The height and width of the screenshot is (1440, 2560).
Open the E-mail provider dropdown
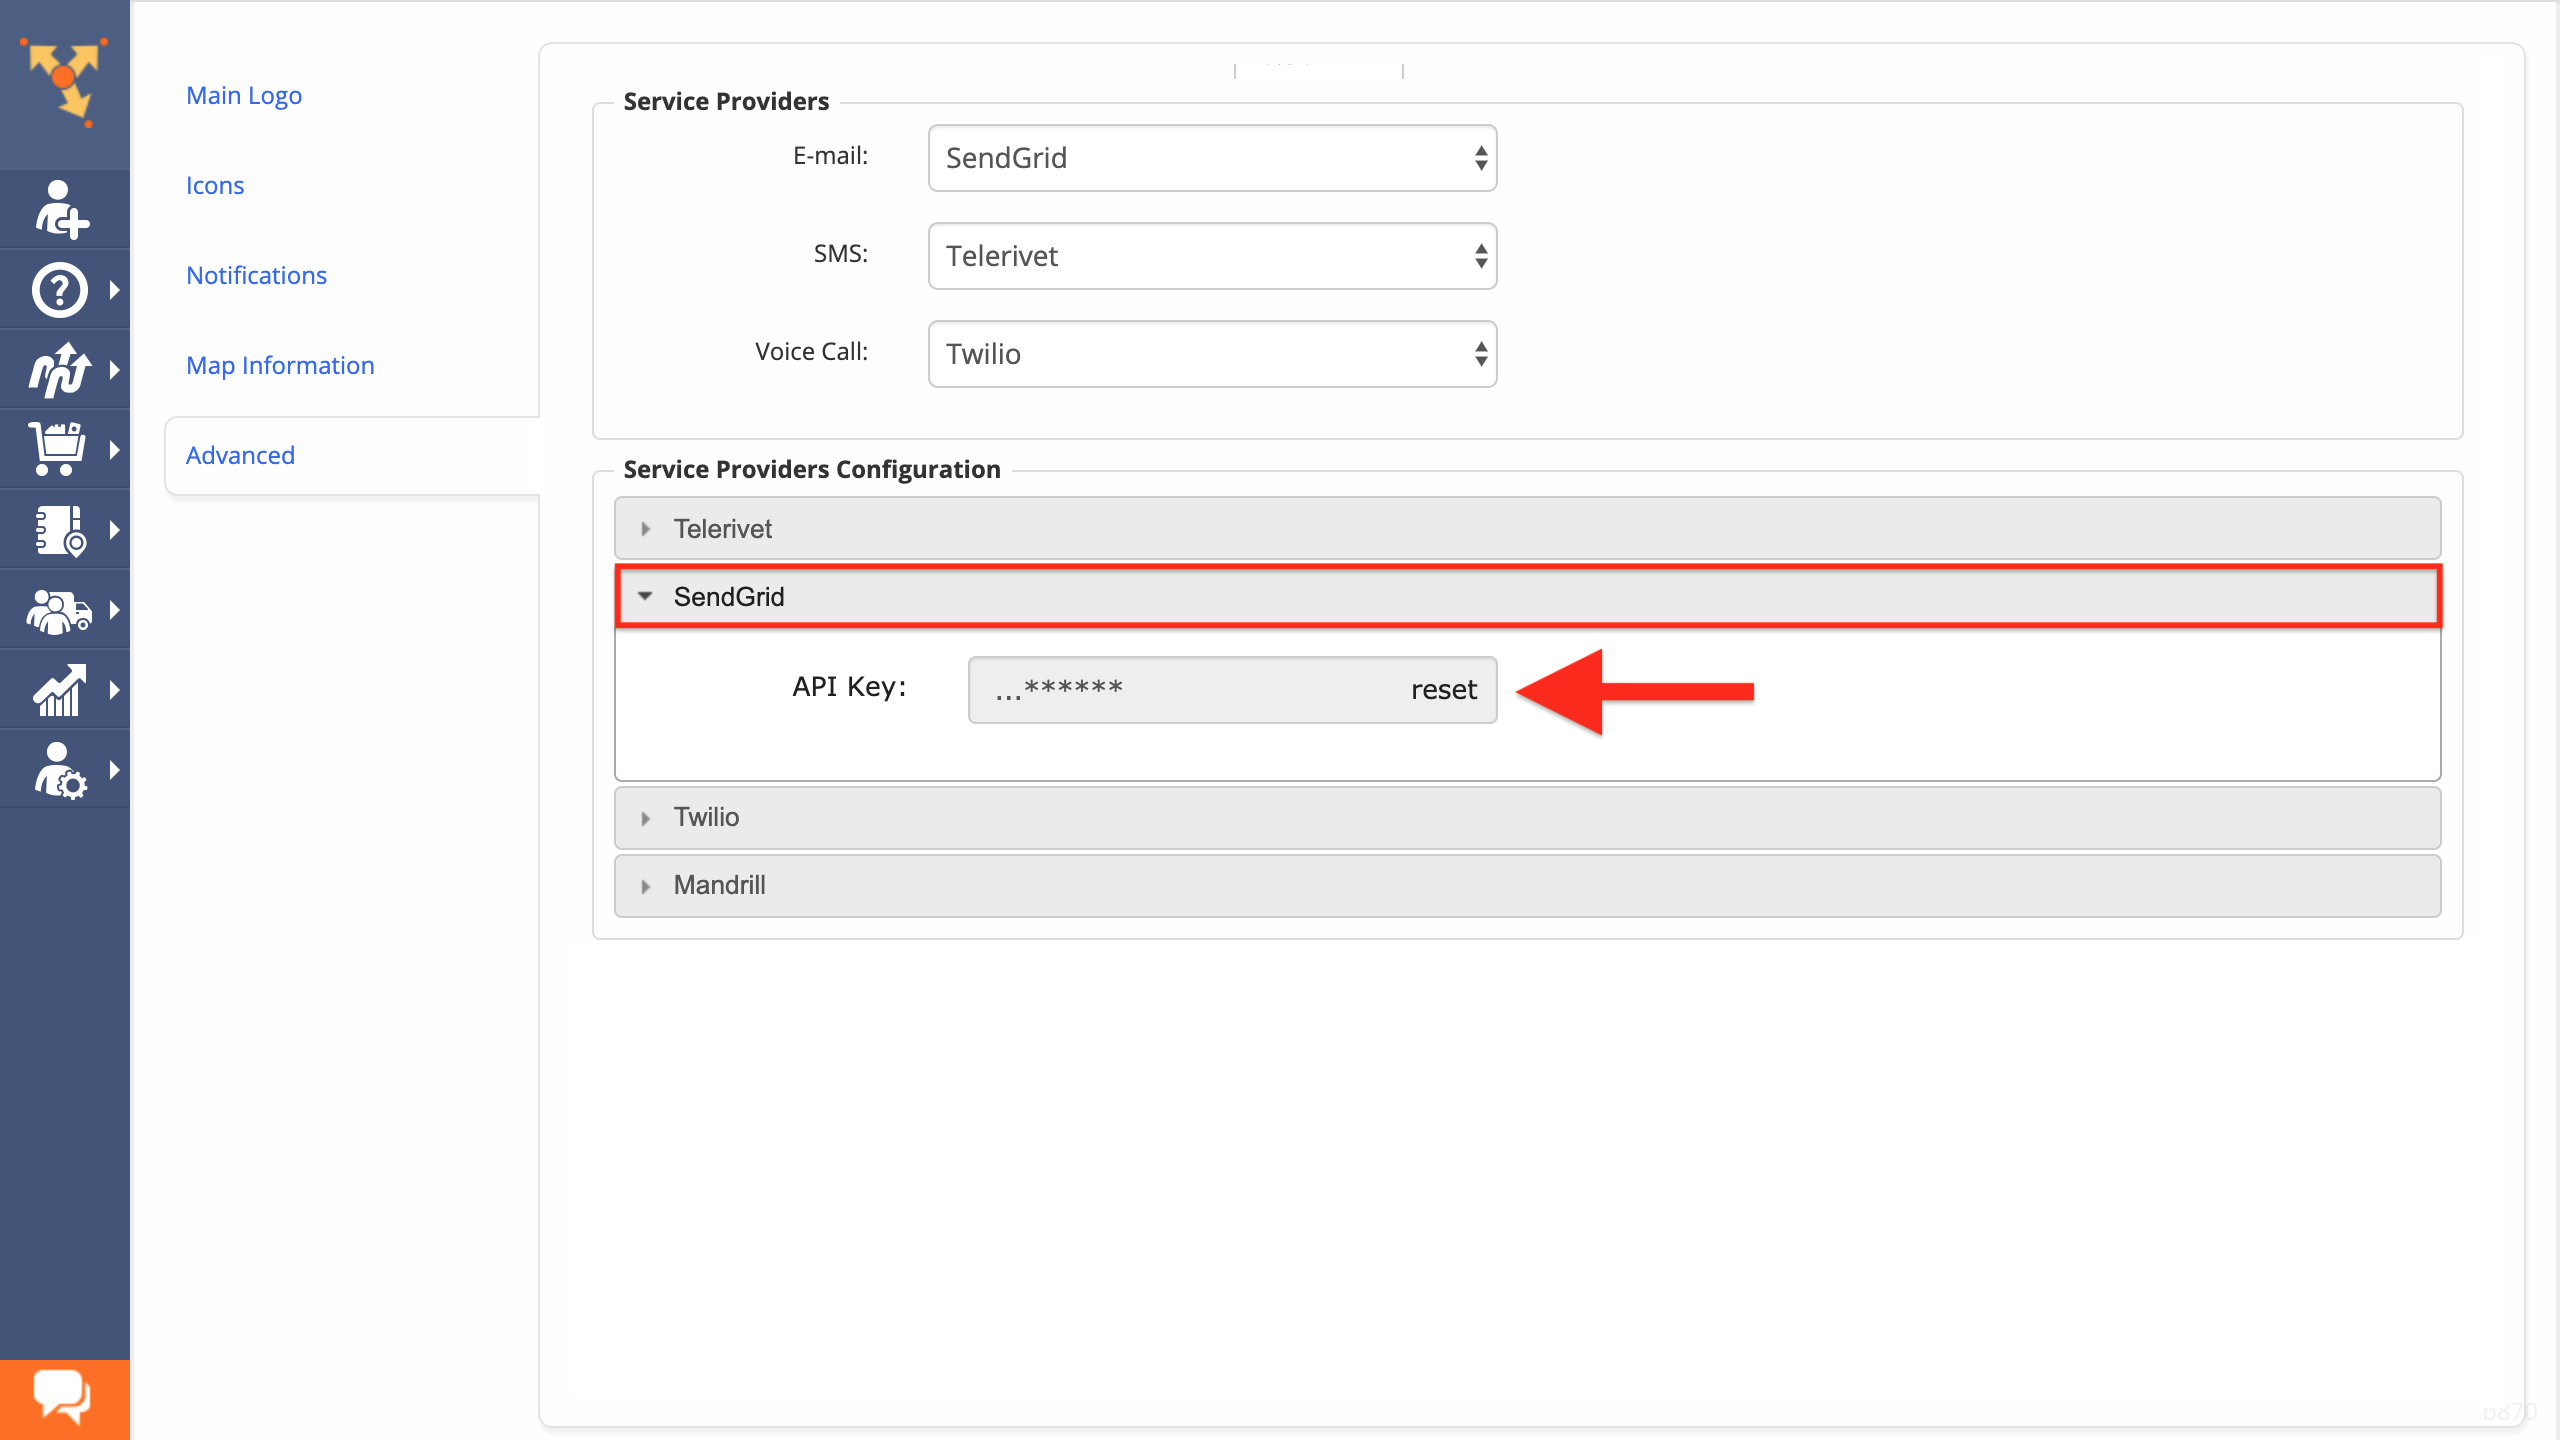click(x=1212, y=158)
